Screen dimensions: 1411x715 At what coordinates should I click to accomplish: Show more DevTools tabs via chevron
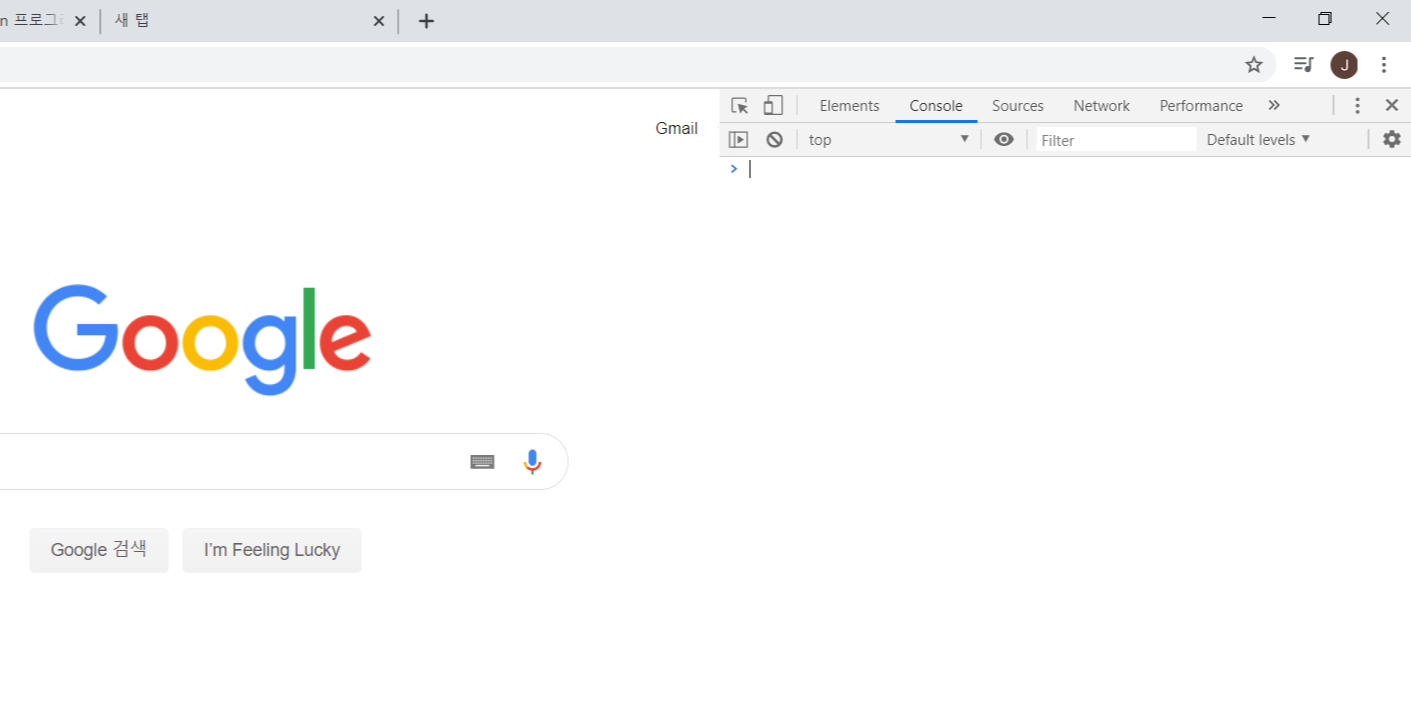tap(1274, 105)
